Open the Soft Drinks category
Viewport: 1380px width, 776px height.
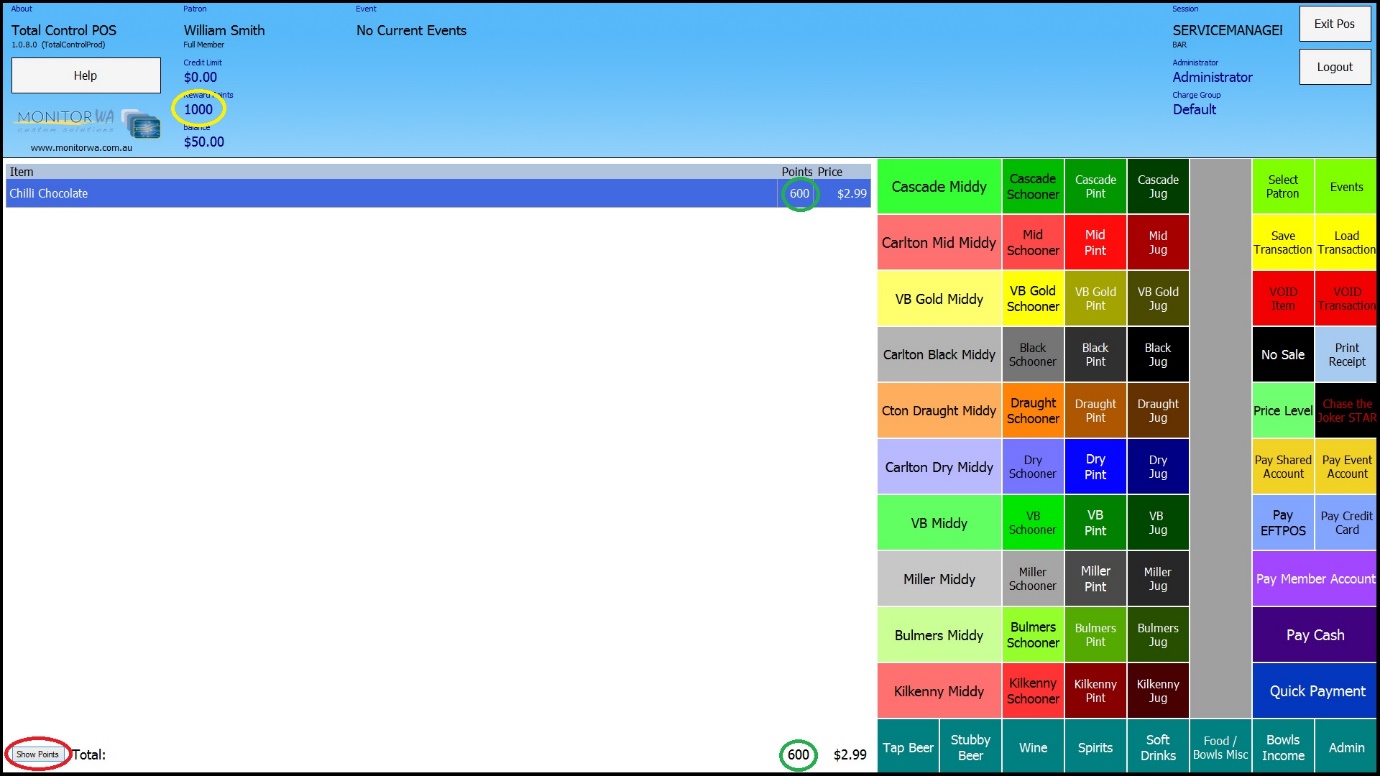1158,746
